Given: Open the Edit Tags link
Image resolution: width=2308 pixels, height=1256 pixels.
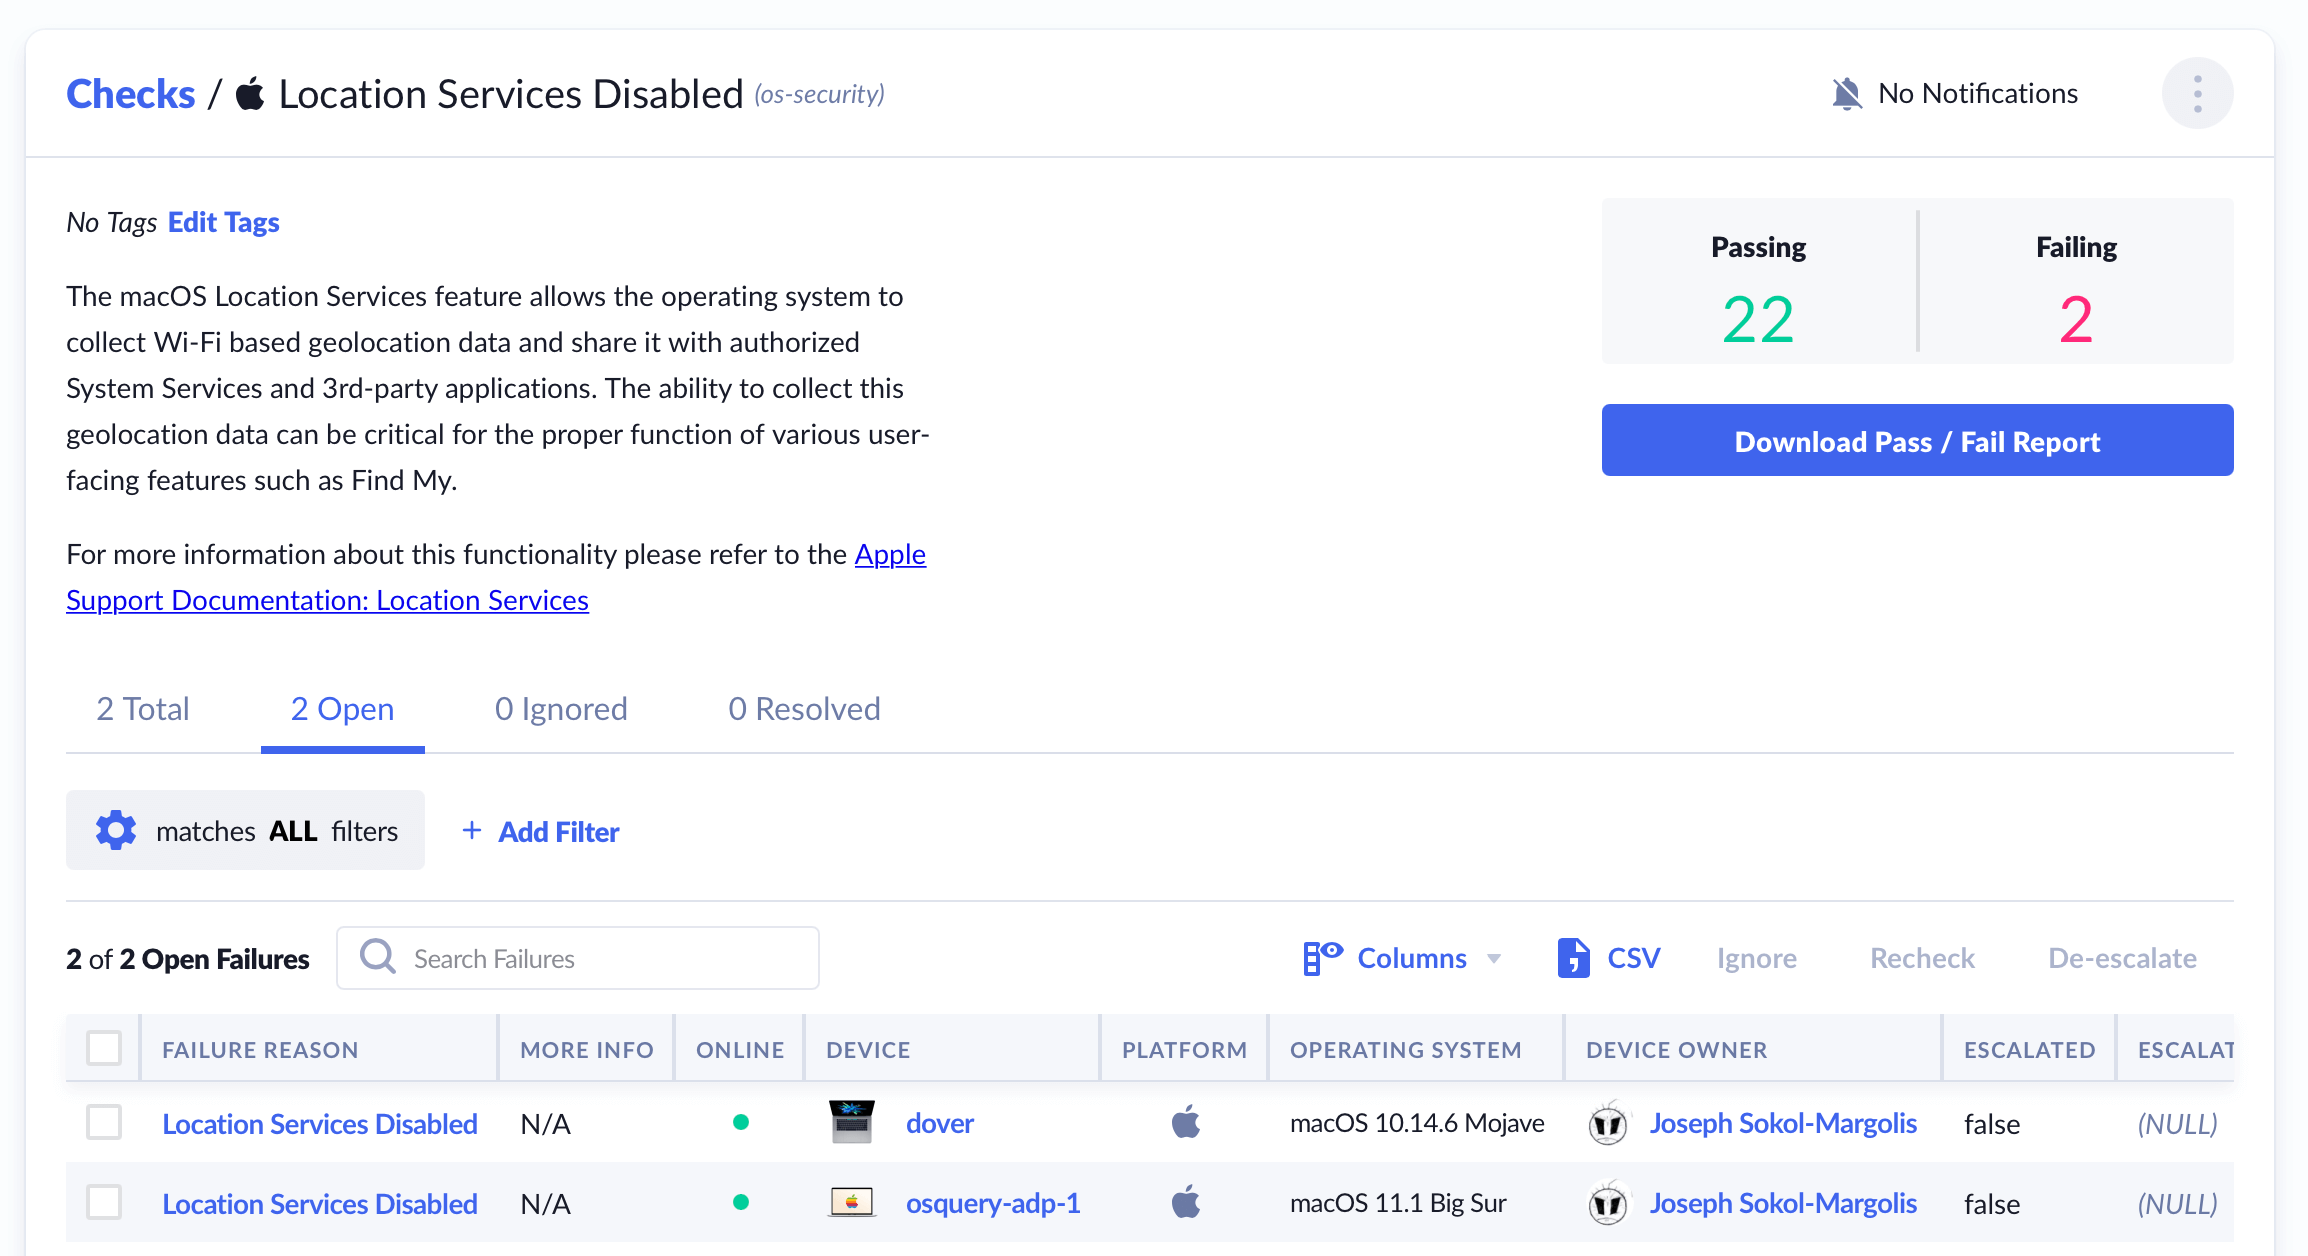Looking at the screenshot, I should 223,222.
